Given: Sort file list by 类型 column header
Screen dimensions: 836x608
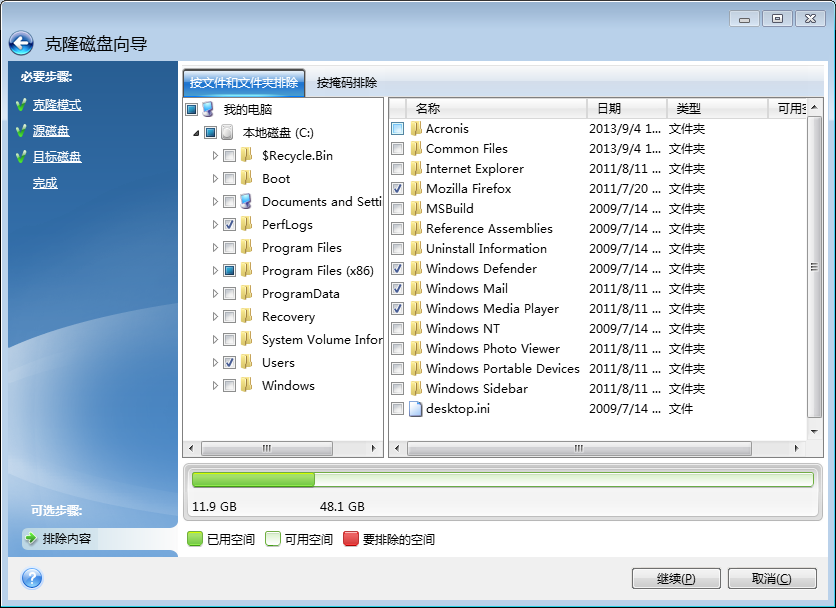Looking at the screenshot, I should pos(717,108).
